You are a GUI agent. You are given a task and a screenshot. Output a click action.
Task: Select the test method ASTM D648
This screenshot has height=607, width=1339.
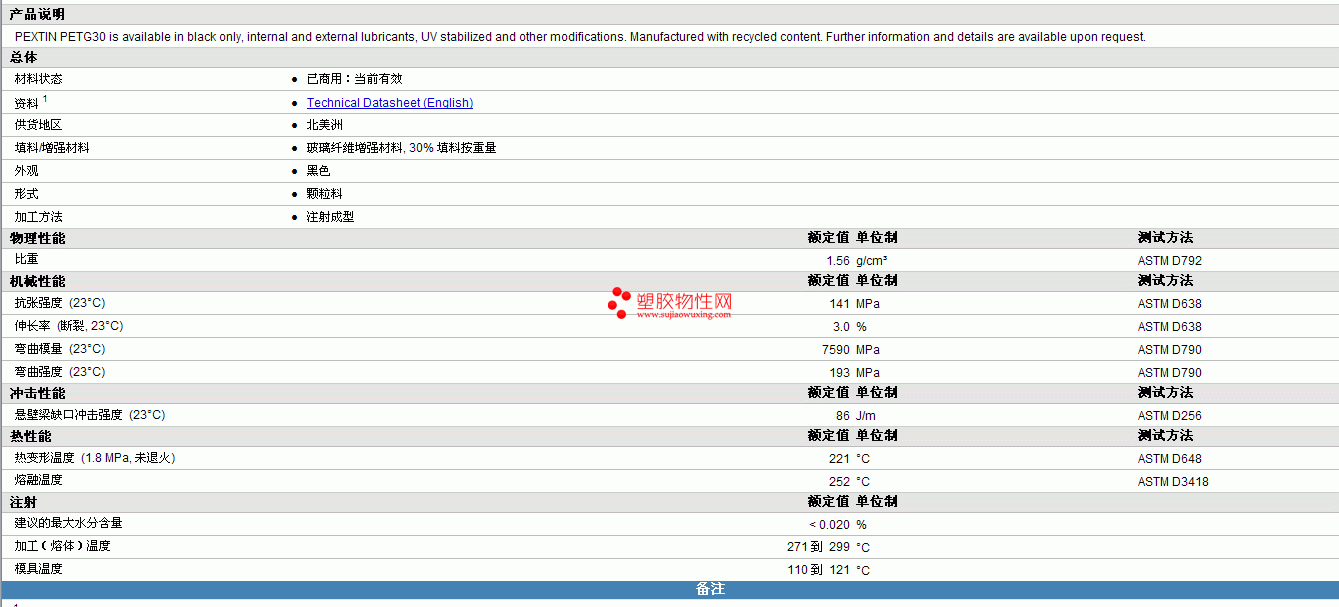coord(1170,459)
